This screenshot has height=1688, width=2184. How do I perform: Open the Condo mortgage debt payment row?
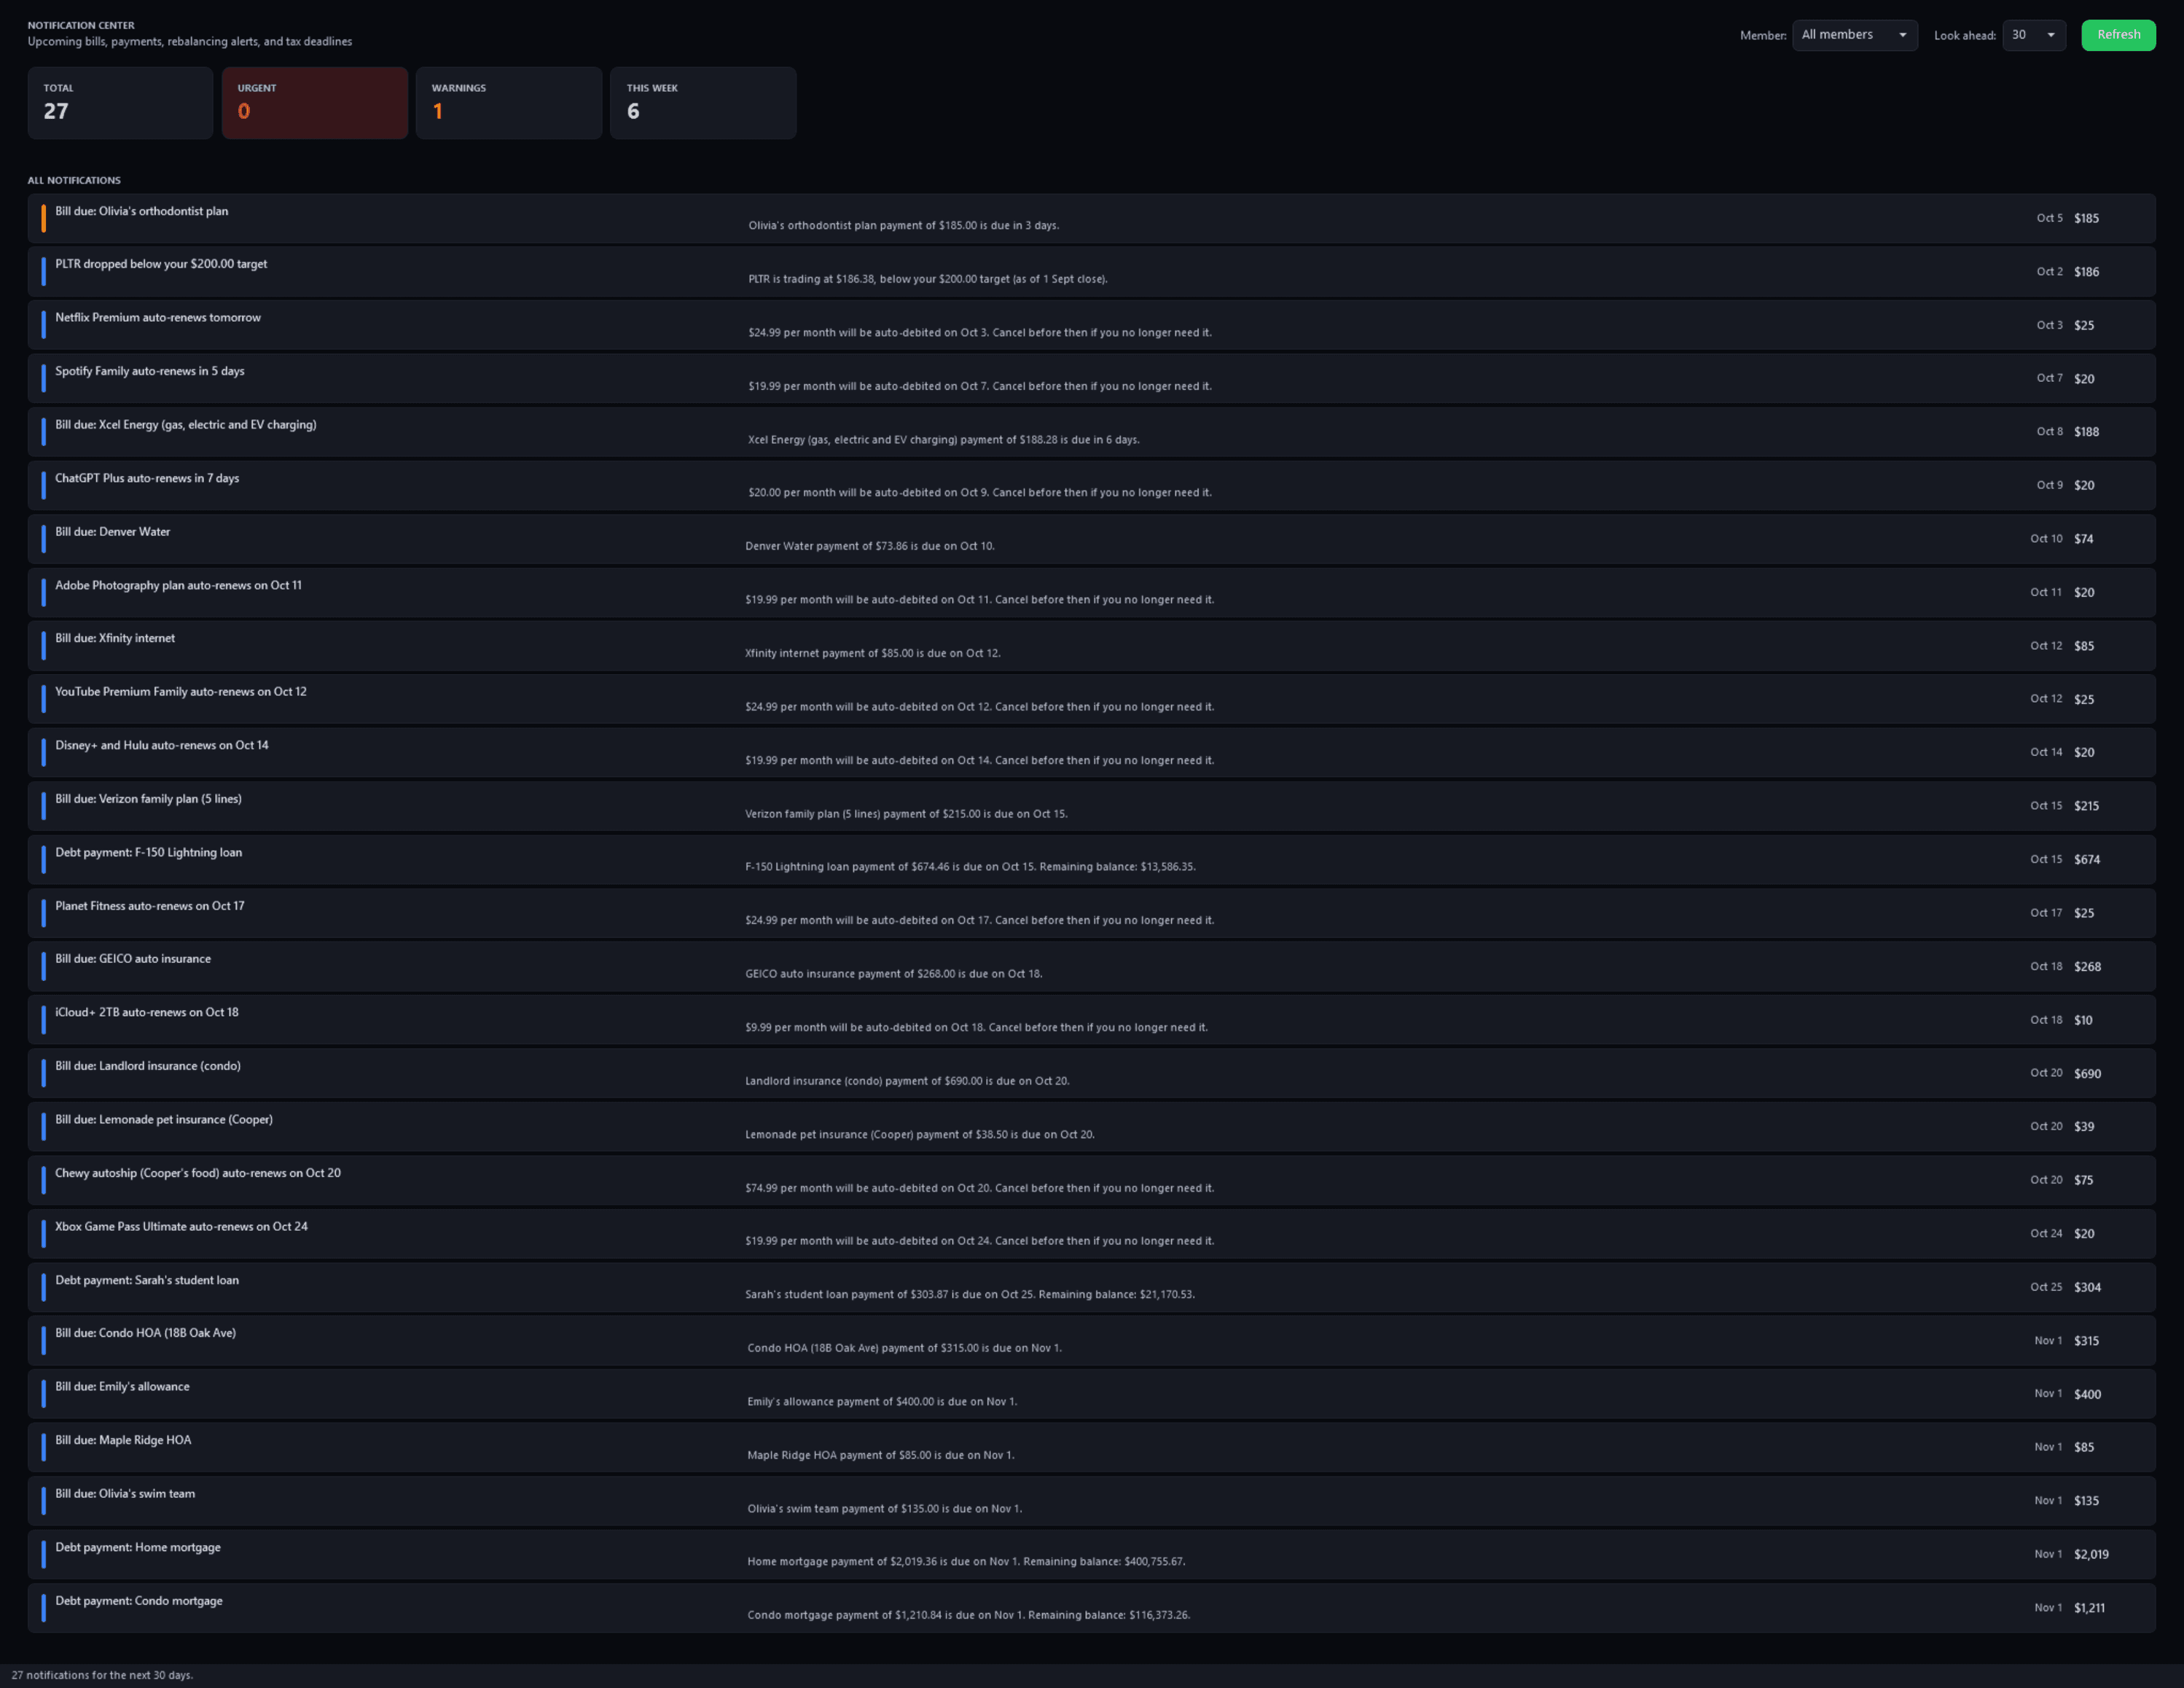[1091, 1608]
